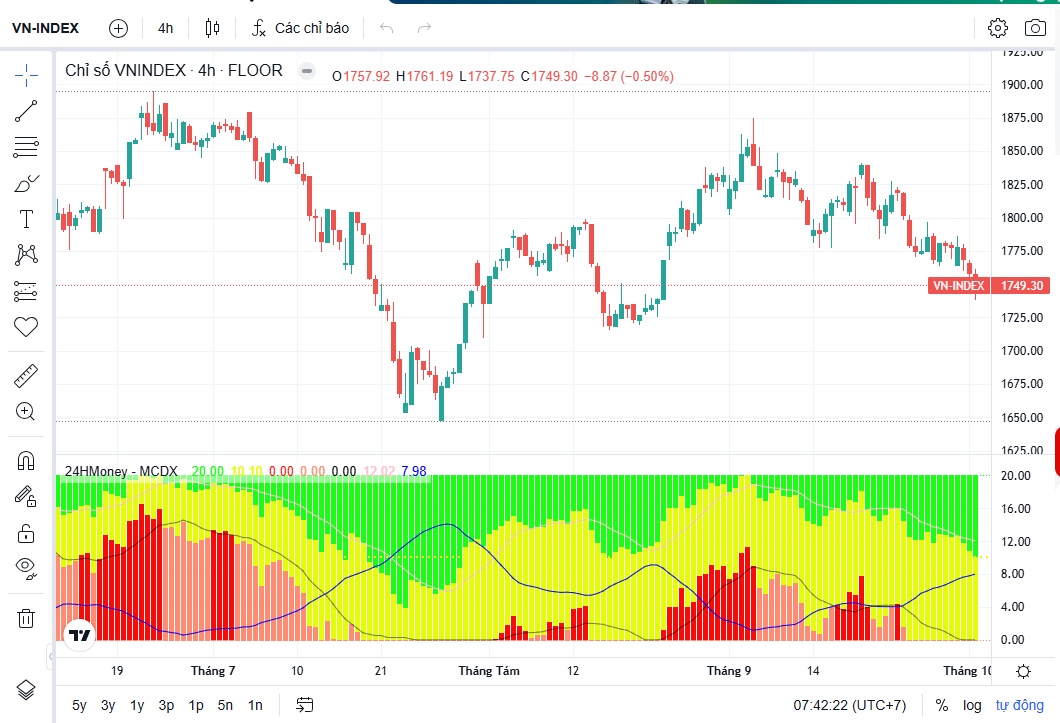Redo the last chart action
The image size is (1060, 723).
424,28
